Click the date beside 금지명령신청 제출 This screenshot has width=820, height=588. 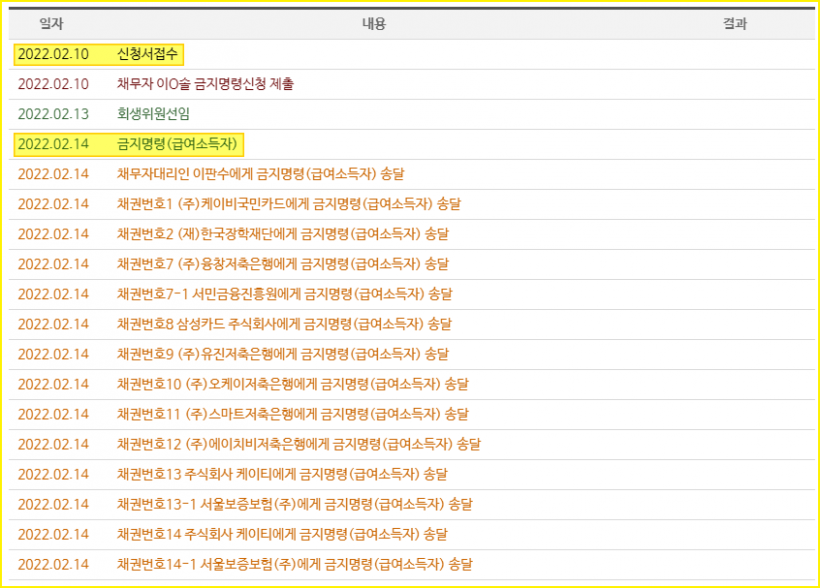53,84
